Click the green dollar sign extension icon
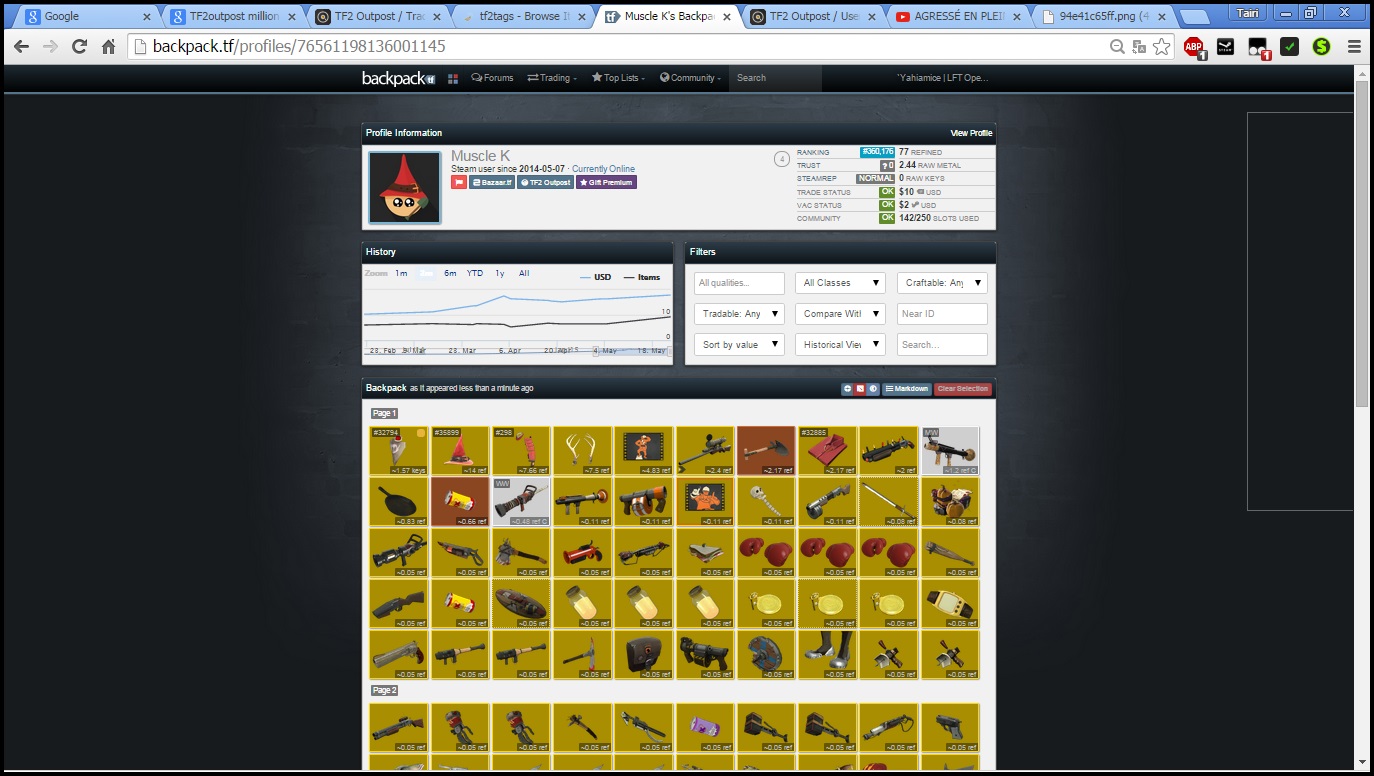The height and width of the screenshot is (776, 1374). 1321,46
